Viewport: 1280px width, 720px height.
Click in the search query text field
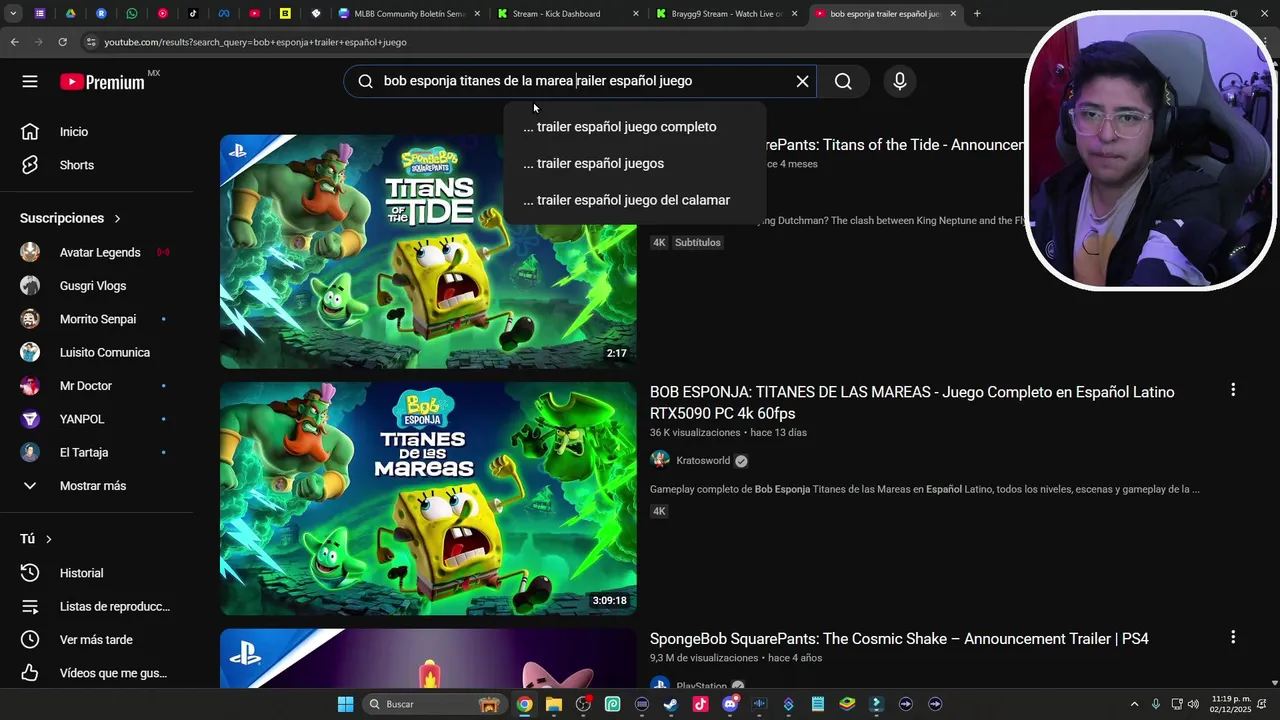[580, 81]
